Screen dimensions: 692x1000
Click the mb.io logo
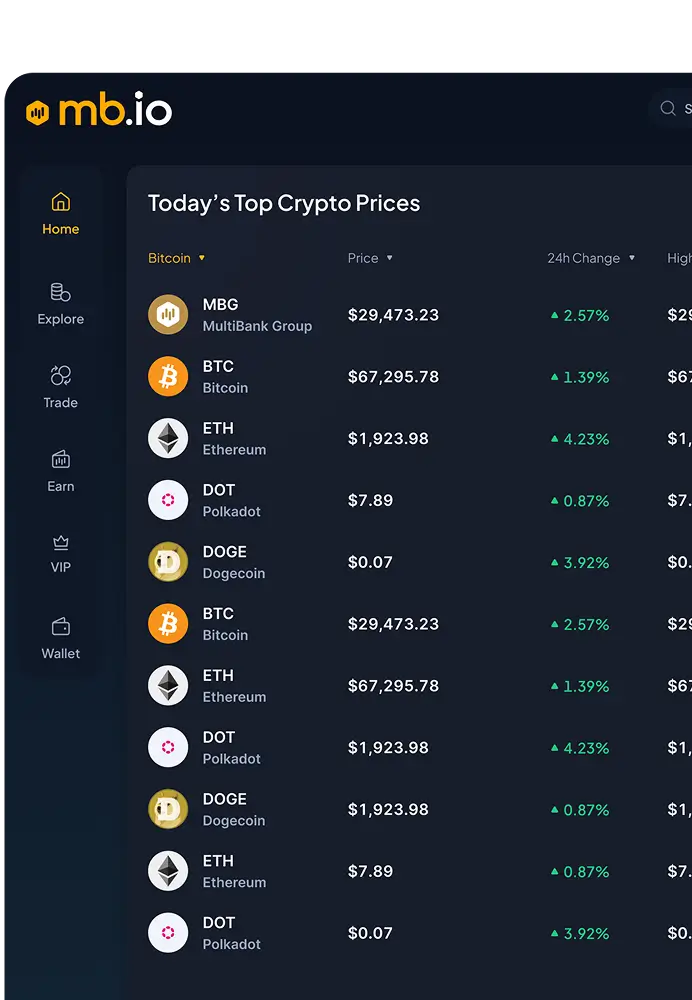(x=99, y=111)
